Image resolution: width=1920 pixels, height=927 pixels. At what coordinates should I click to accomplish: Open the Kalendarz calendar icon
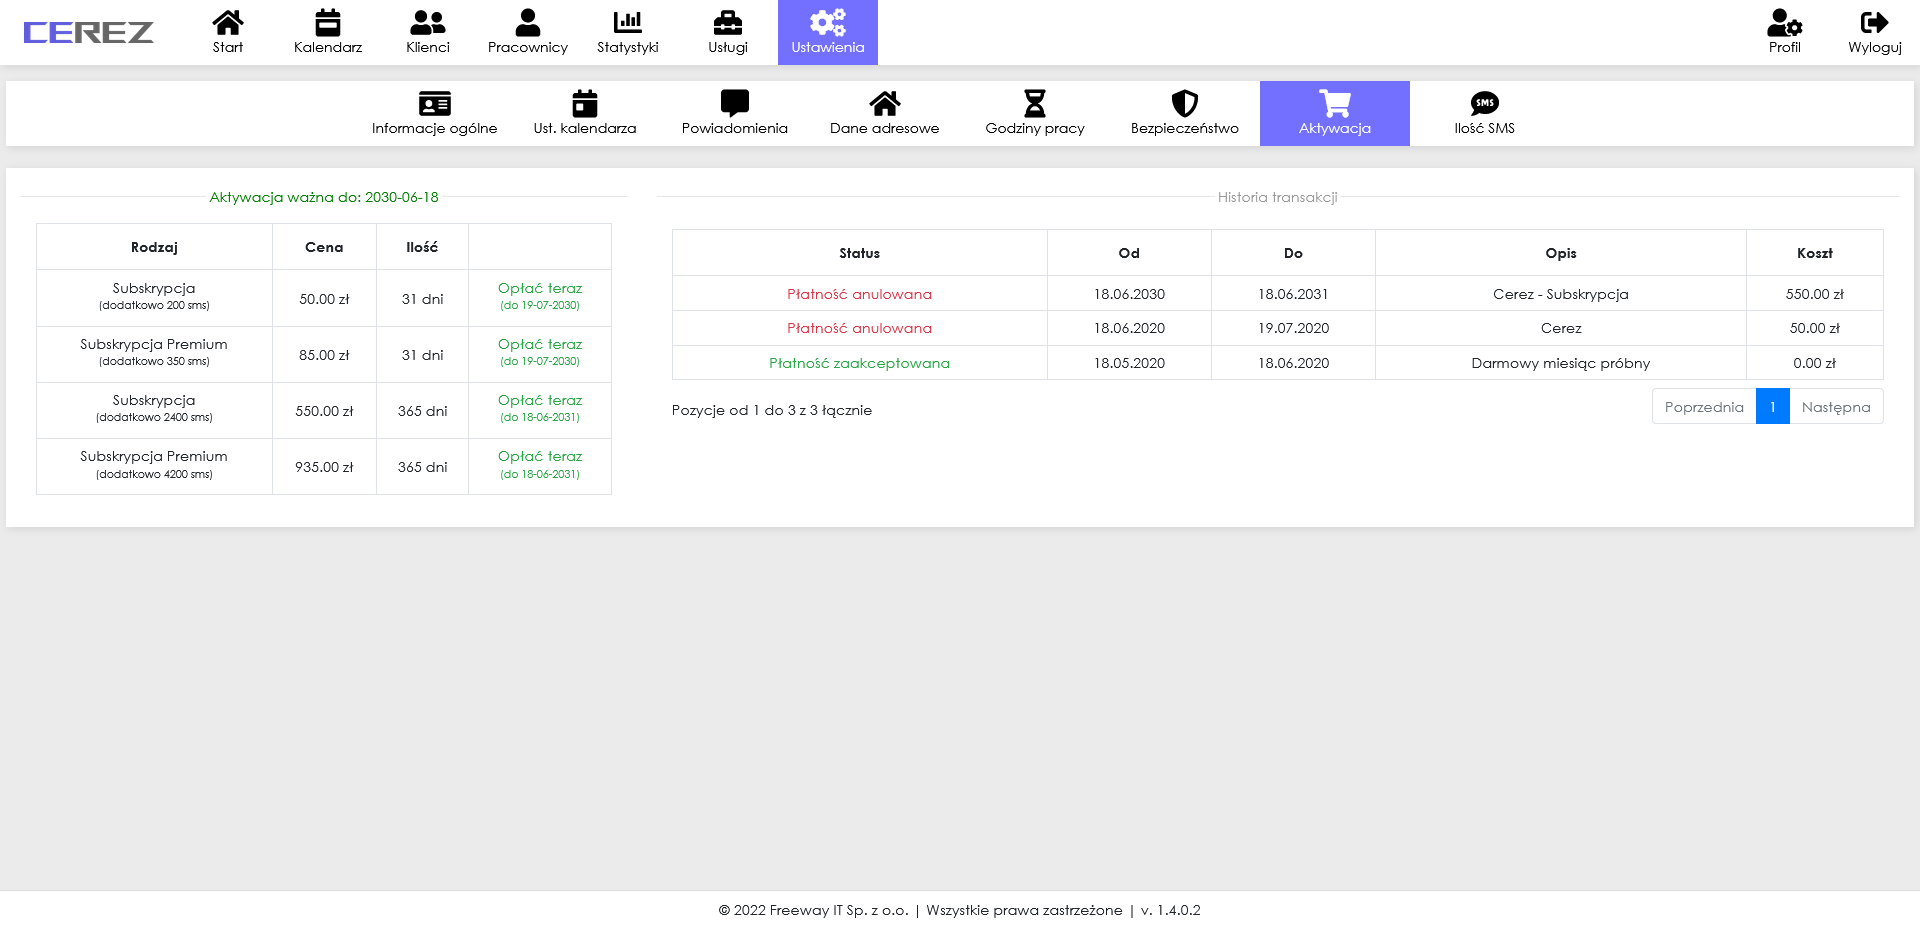(328, 23)
